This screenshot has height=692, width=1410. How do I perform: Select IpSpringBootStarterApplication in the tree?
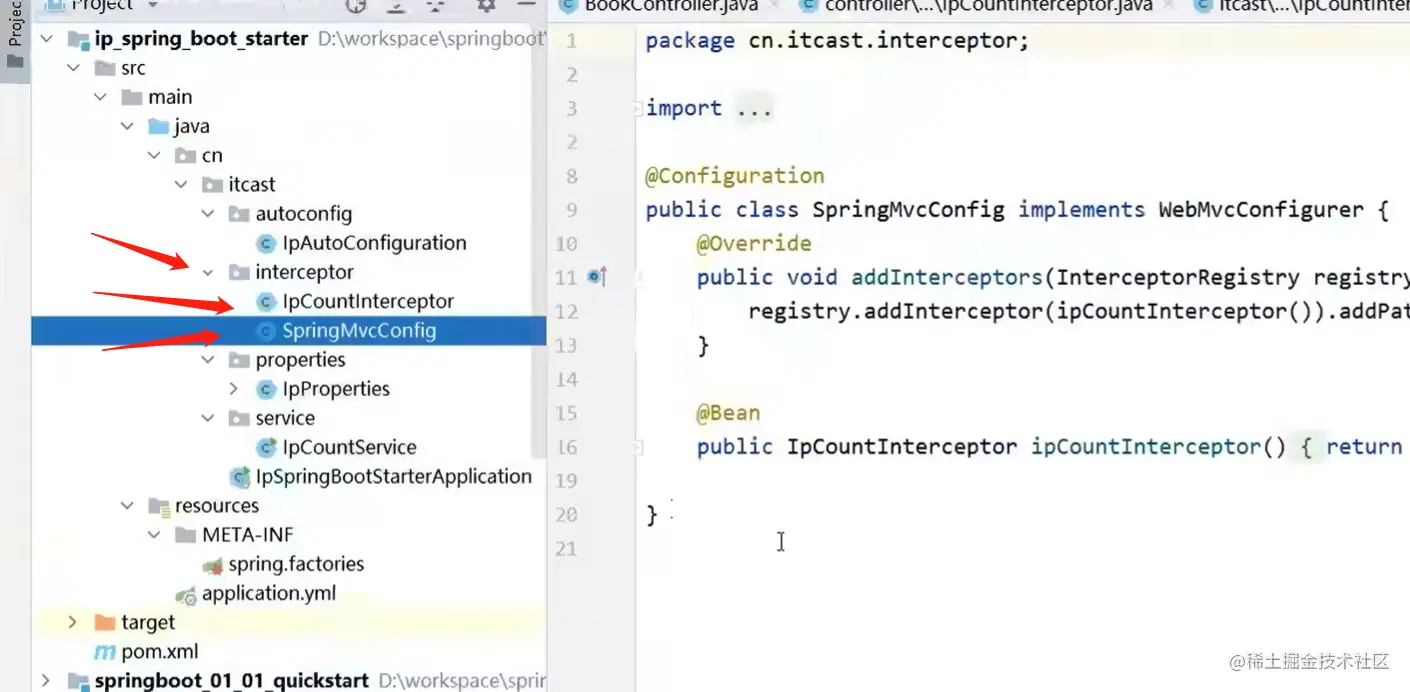394,476
